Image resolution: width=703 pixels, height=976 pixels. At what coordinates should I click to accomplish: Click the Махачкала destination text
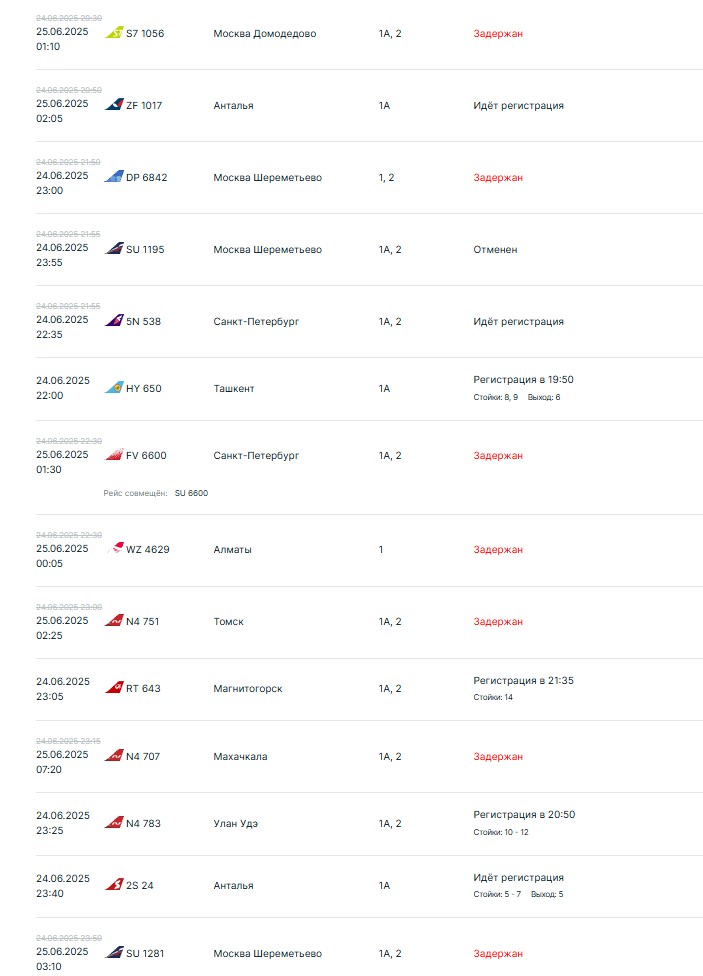(x=240, y=756)
